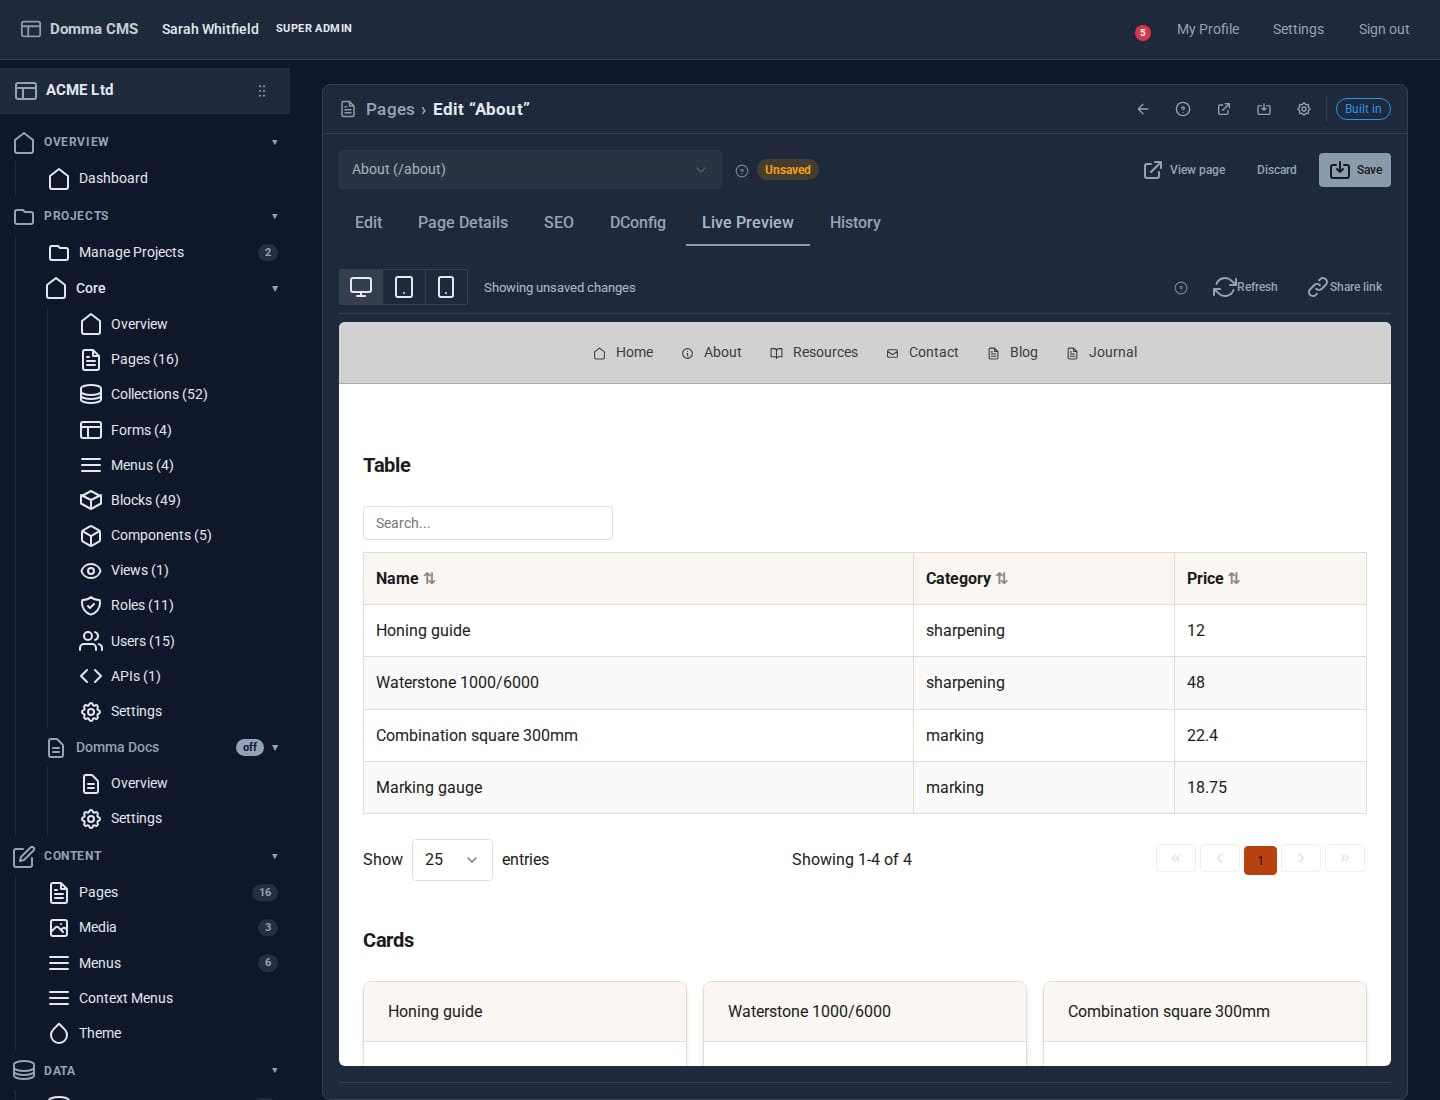Open Views (1) in sidebar

(x=140, y=570)
